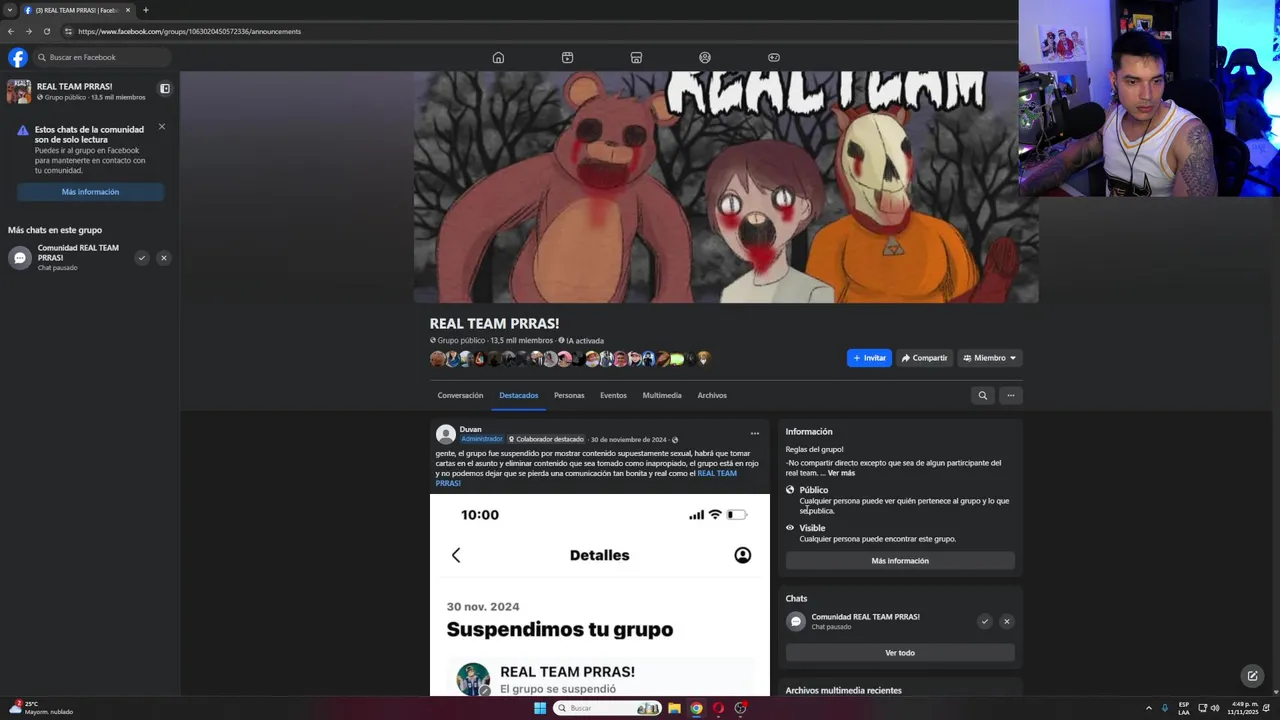Open the browser tab list dropdown
This screenshot has height=720, width=1280.
pos(9,10)
